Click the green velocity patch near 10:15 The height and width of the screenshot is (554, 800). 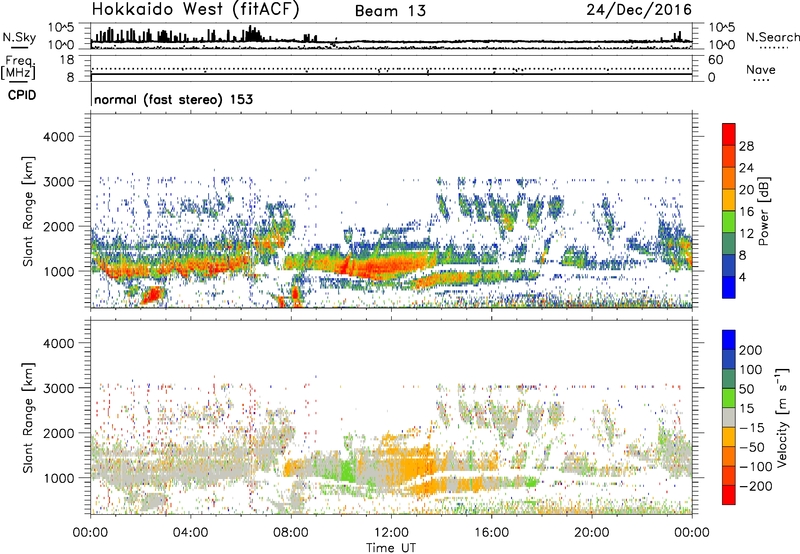pyautogui.click(x=347, y=468)
